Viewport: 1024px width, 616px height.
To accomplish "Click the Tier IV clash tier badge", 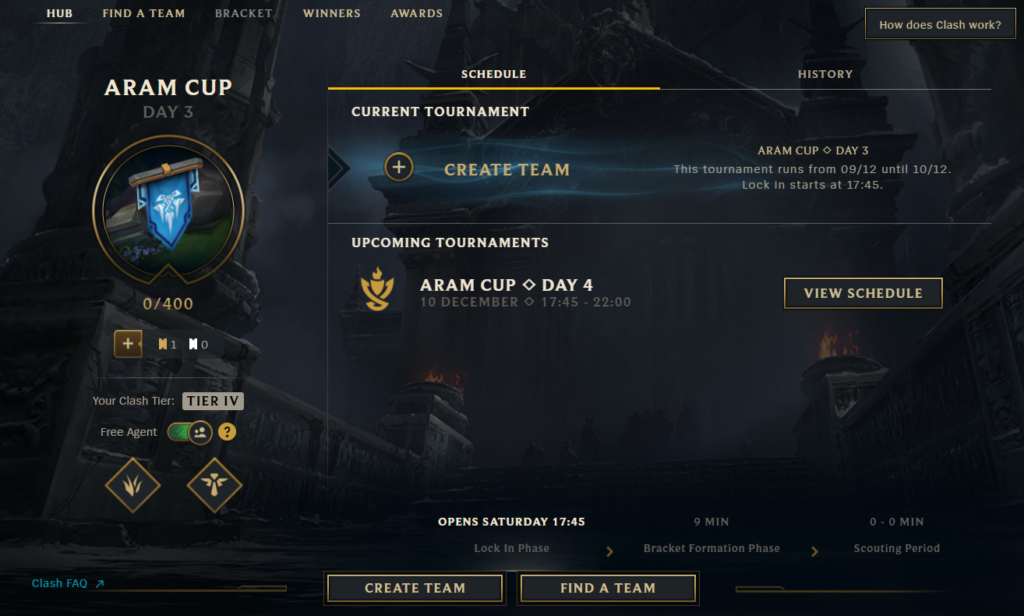I will pos(213,401).
